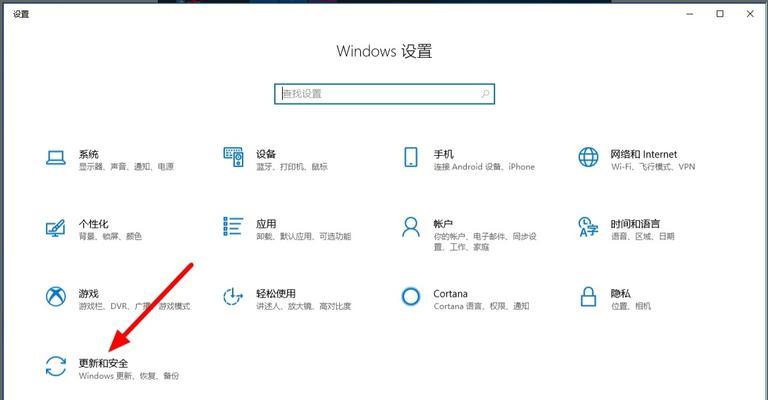Viewport: 768px width, 400px height.
Task: Select the 网络和 Internet title text
Action: [x=644, y=154]
